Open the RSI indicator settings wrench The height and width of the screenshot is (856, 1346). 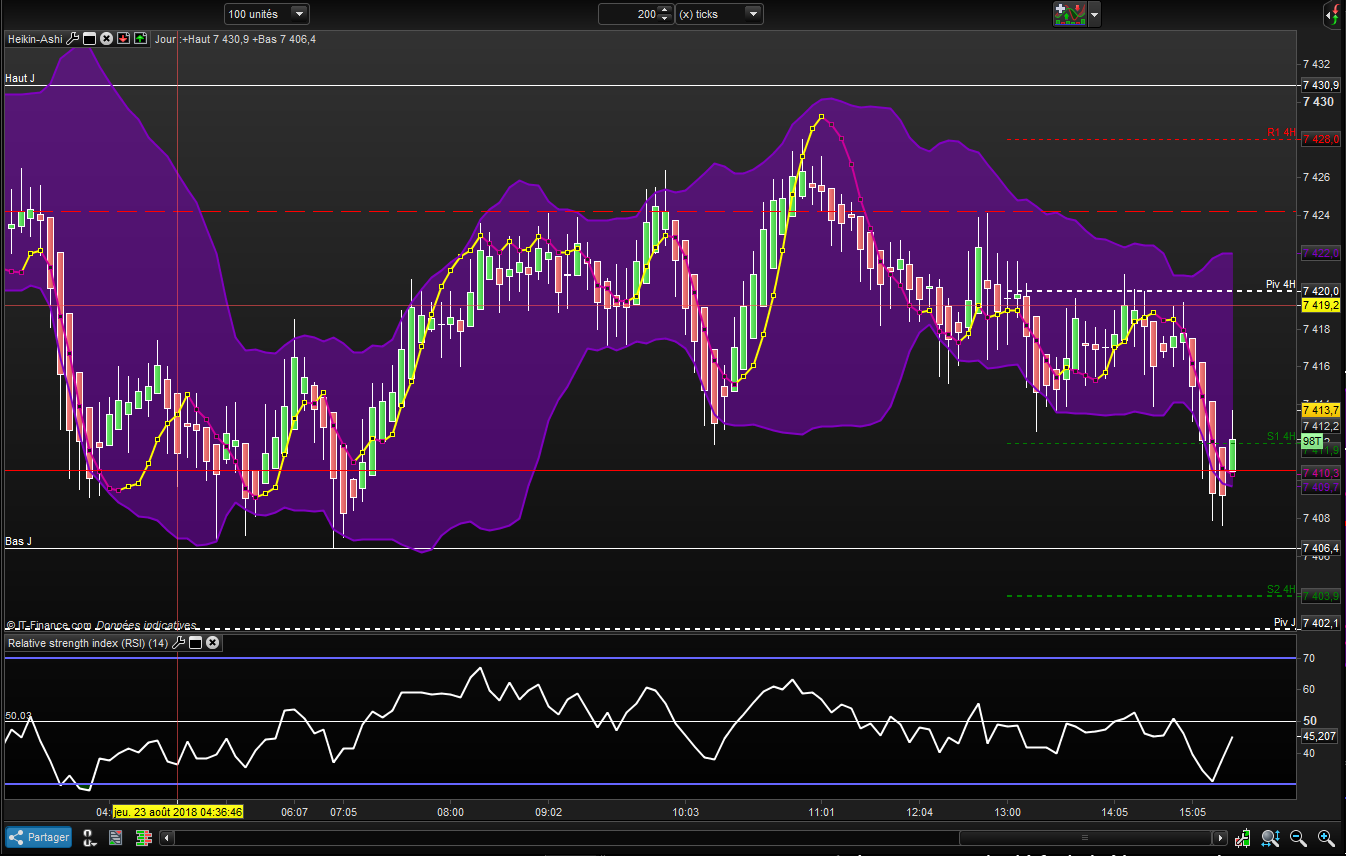179,643
